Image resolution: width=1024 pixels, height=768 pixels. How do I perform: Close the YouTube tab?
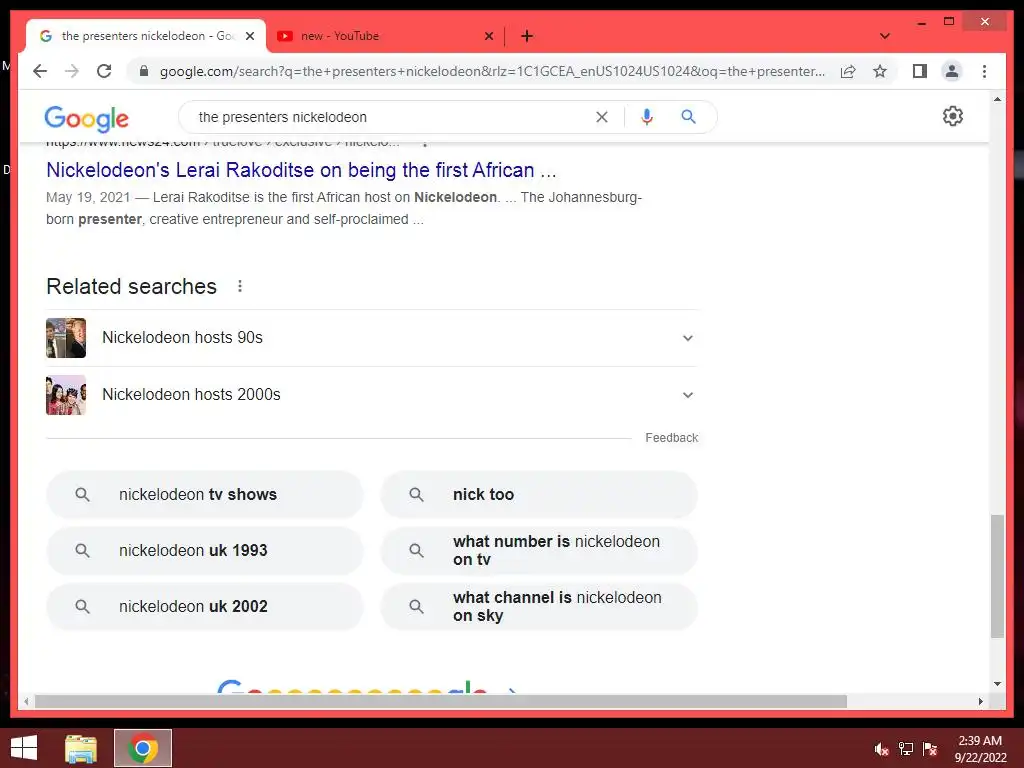(488, 36)
